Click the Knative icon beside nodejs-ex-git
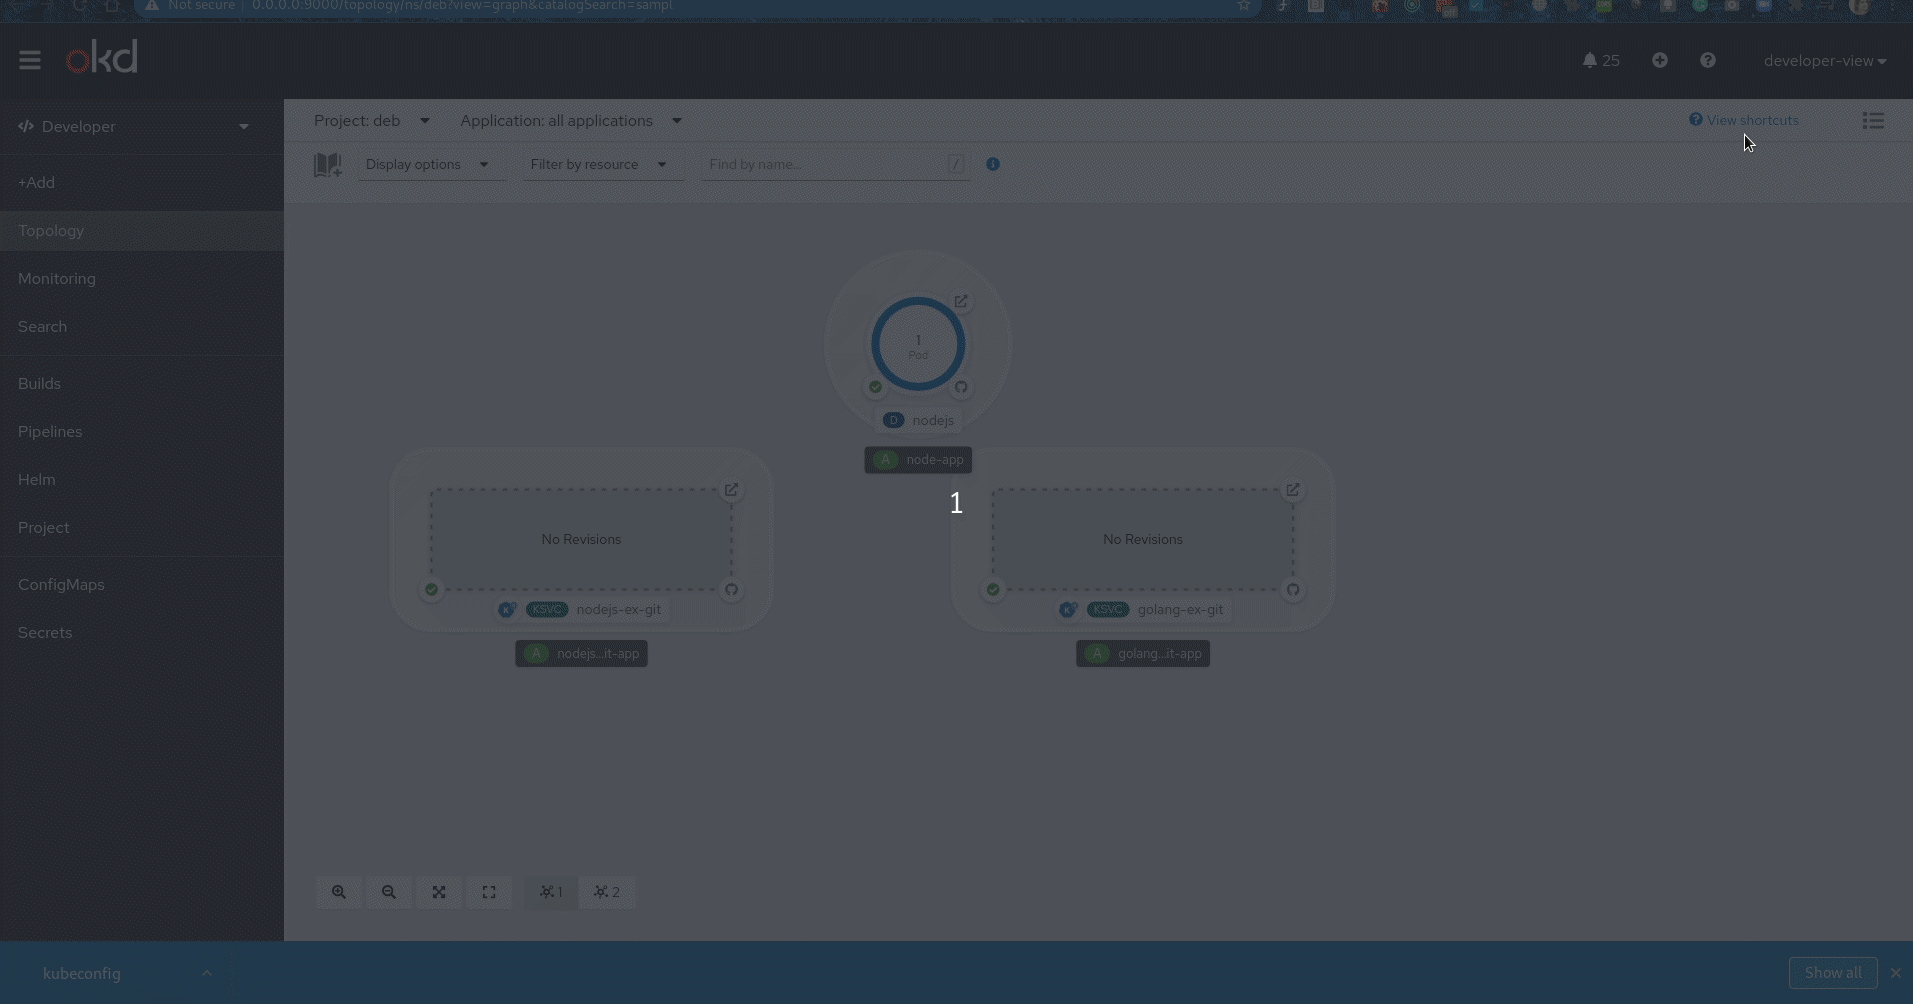The image size is (1913, 1004). 507,609
